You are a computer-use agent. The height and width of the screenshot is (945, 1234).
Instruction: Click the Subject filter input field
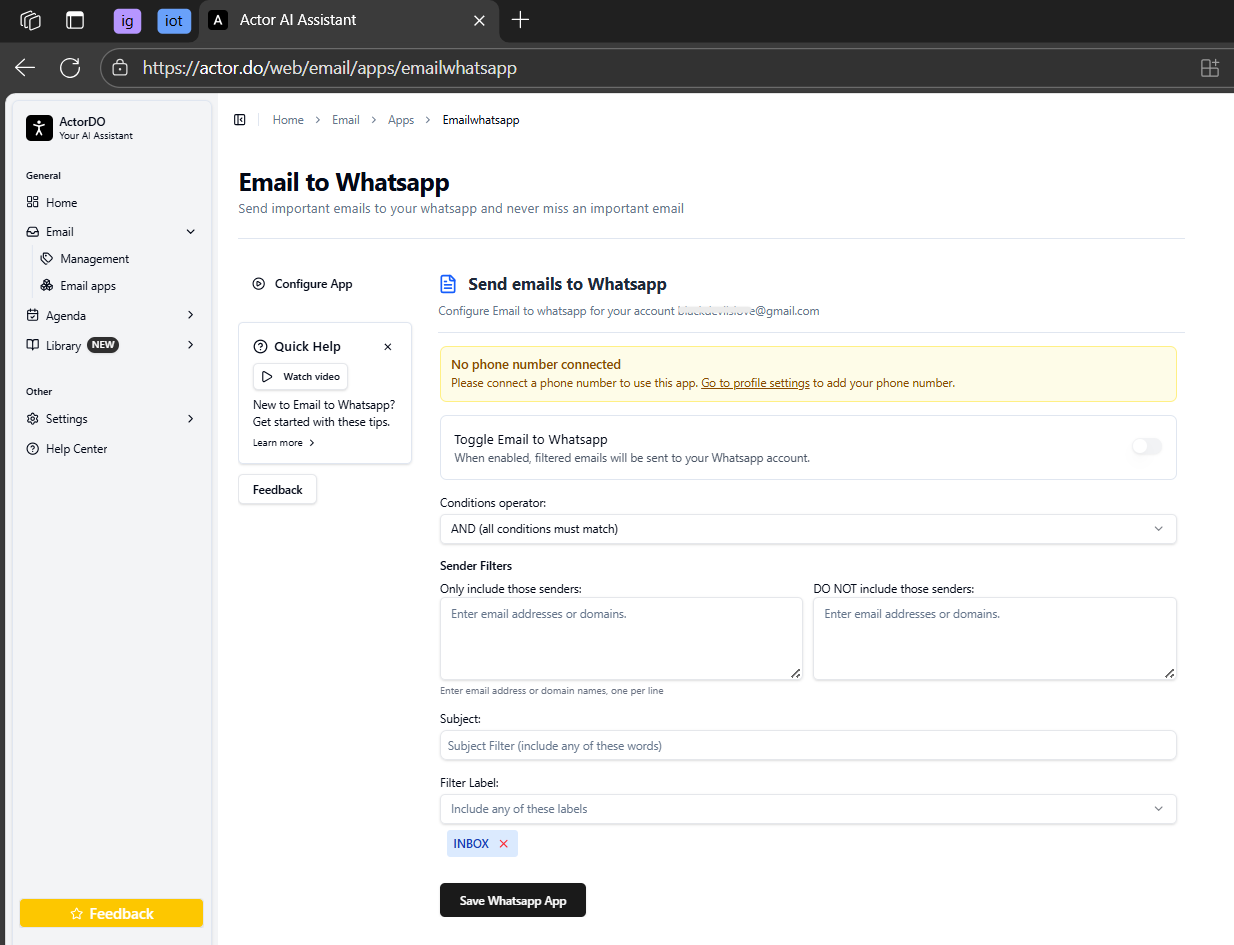click(x=807, y=746)
